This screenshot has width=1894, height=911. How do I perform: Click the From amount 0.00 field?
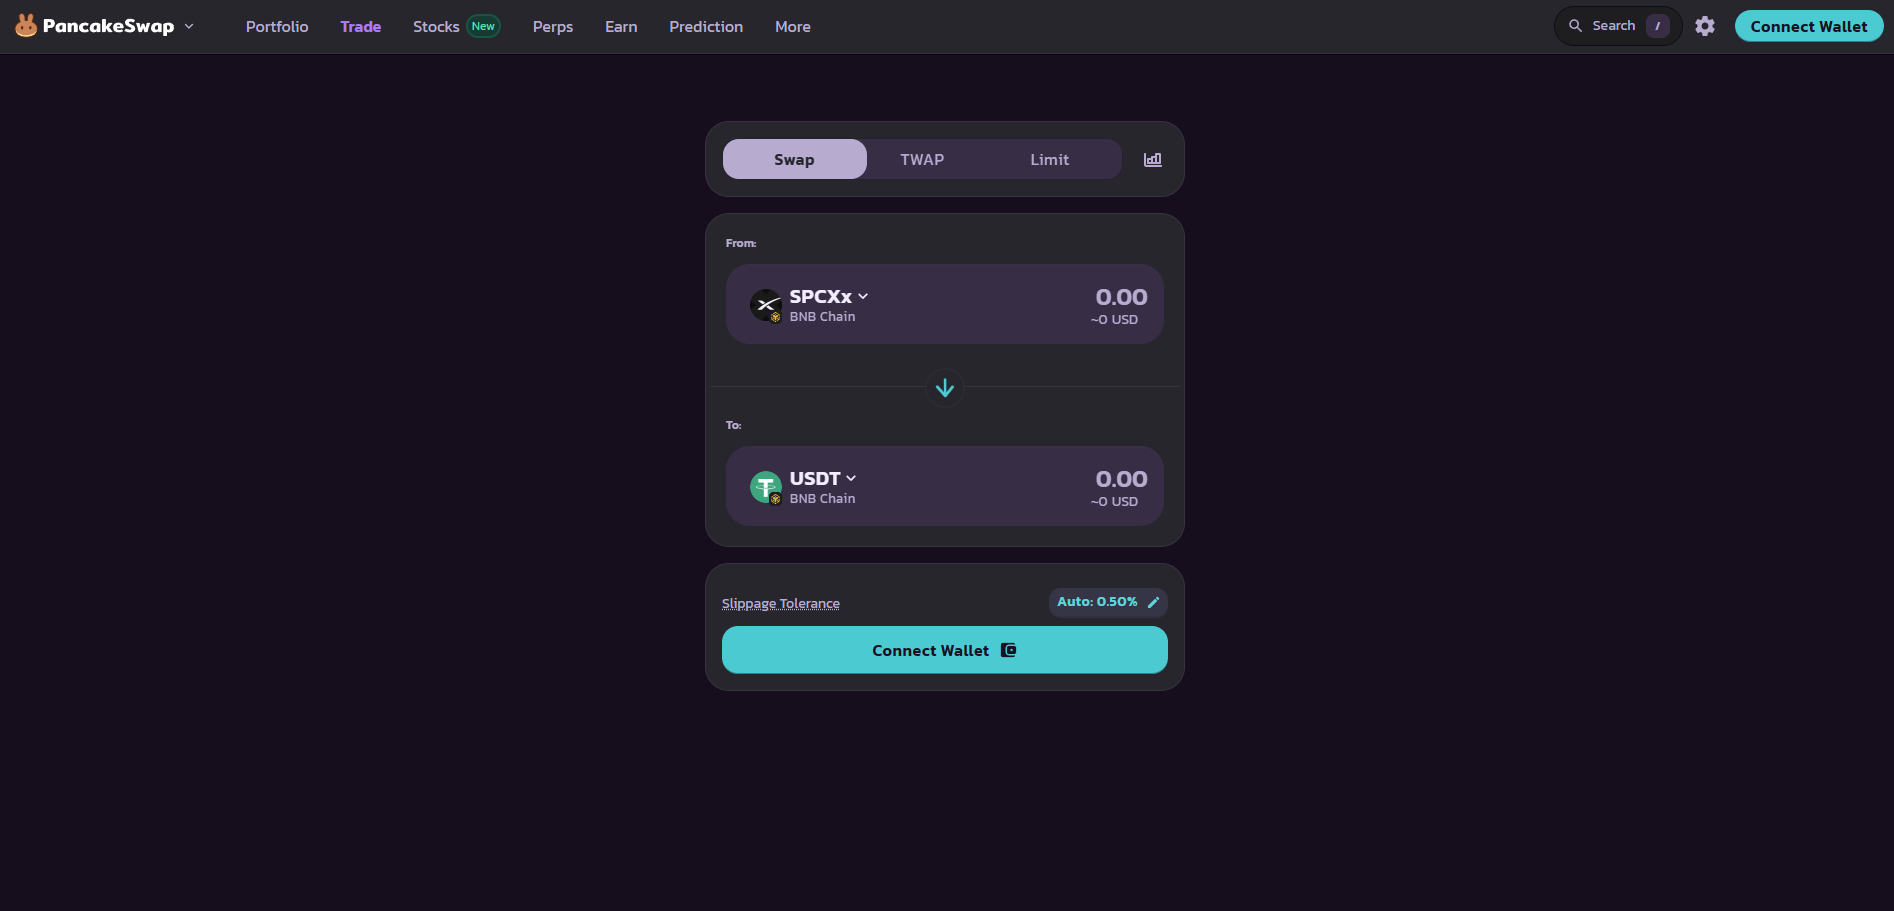(x=1121, y=297)
